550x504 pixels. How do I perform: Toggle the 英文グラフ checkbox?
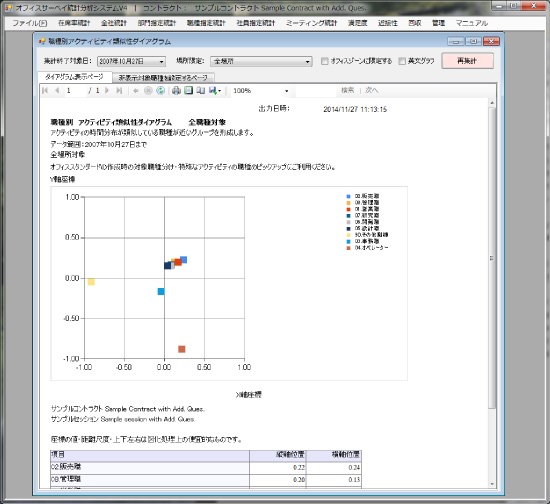[402, 61]
